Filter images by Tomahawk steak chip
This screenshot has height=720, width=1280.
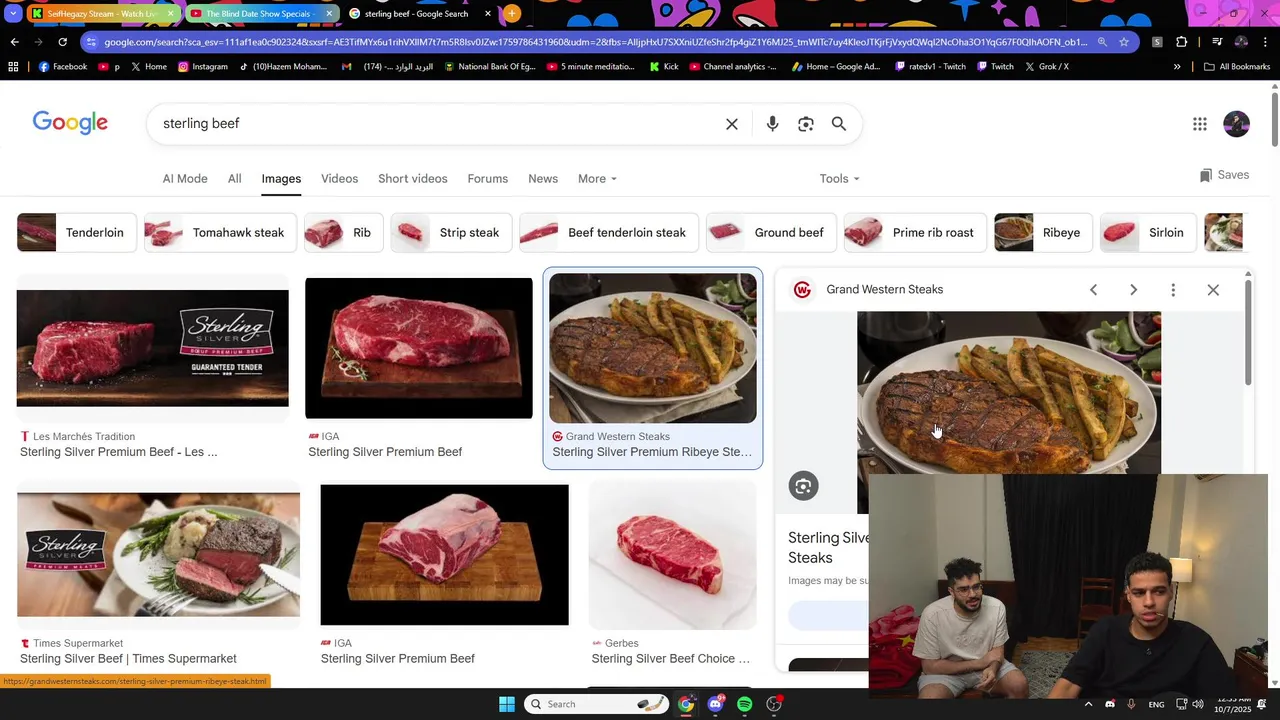pos(220,233)
